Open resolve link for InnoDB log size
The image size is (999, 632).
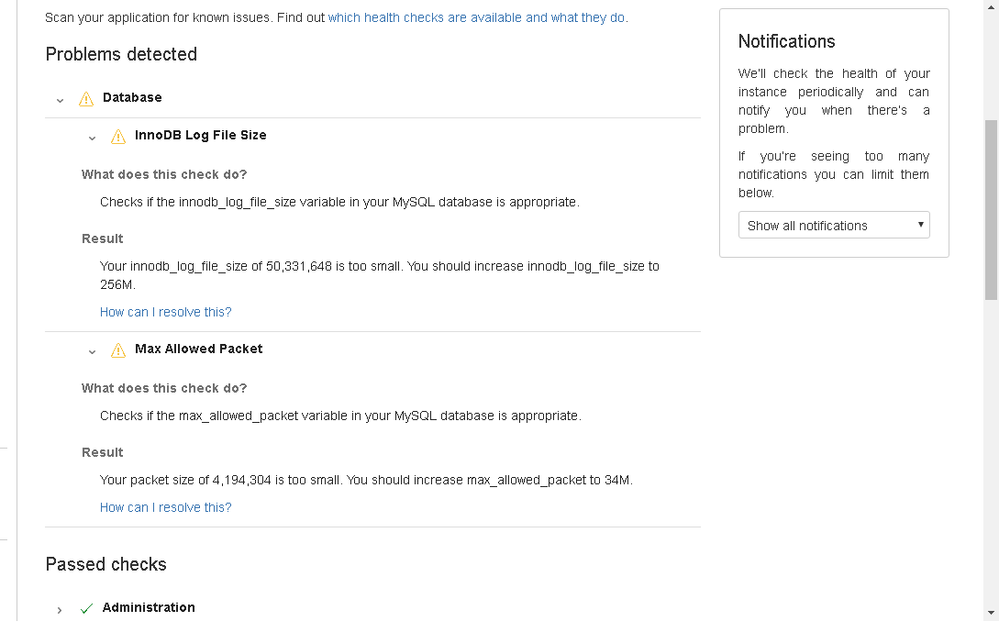point(166,312)
